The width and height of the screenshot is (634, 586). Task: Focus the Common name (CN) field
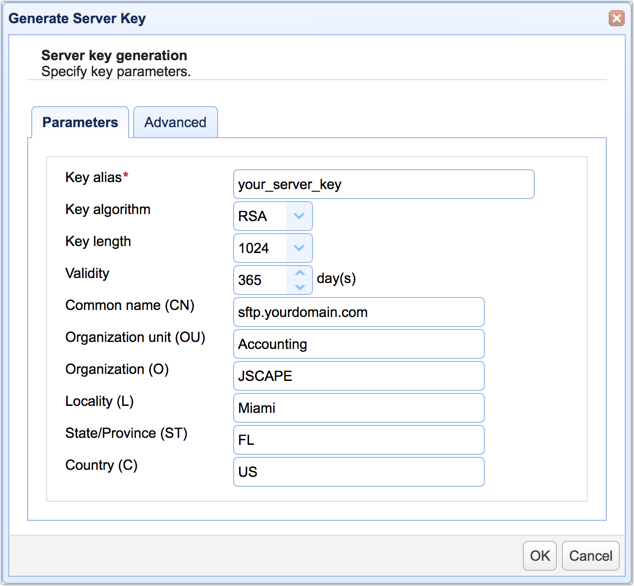(358, 312)
